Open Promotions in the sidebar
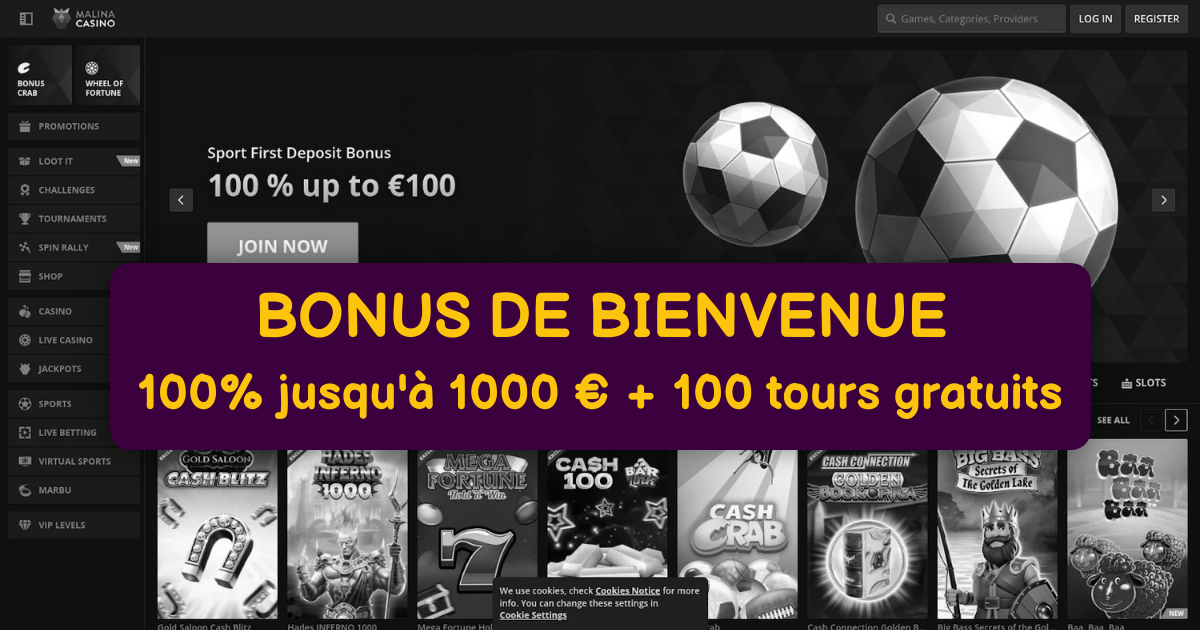Image resolution: width=1200 pixels, height=630 pixels. (74, 126)
